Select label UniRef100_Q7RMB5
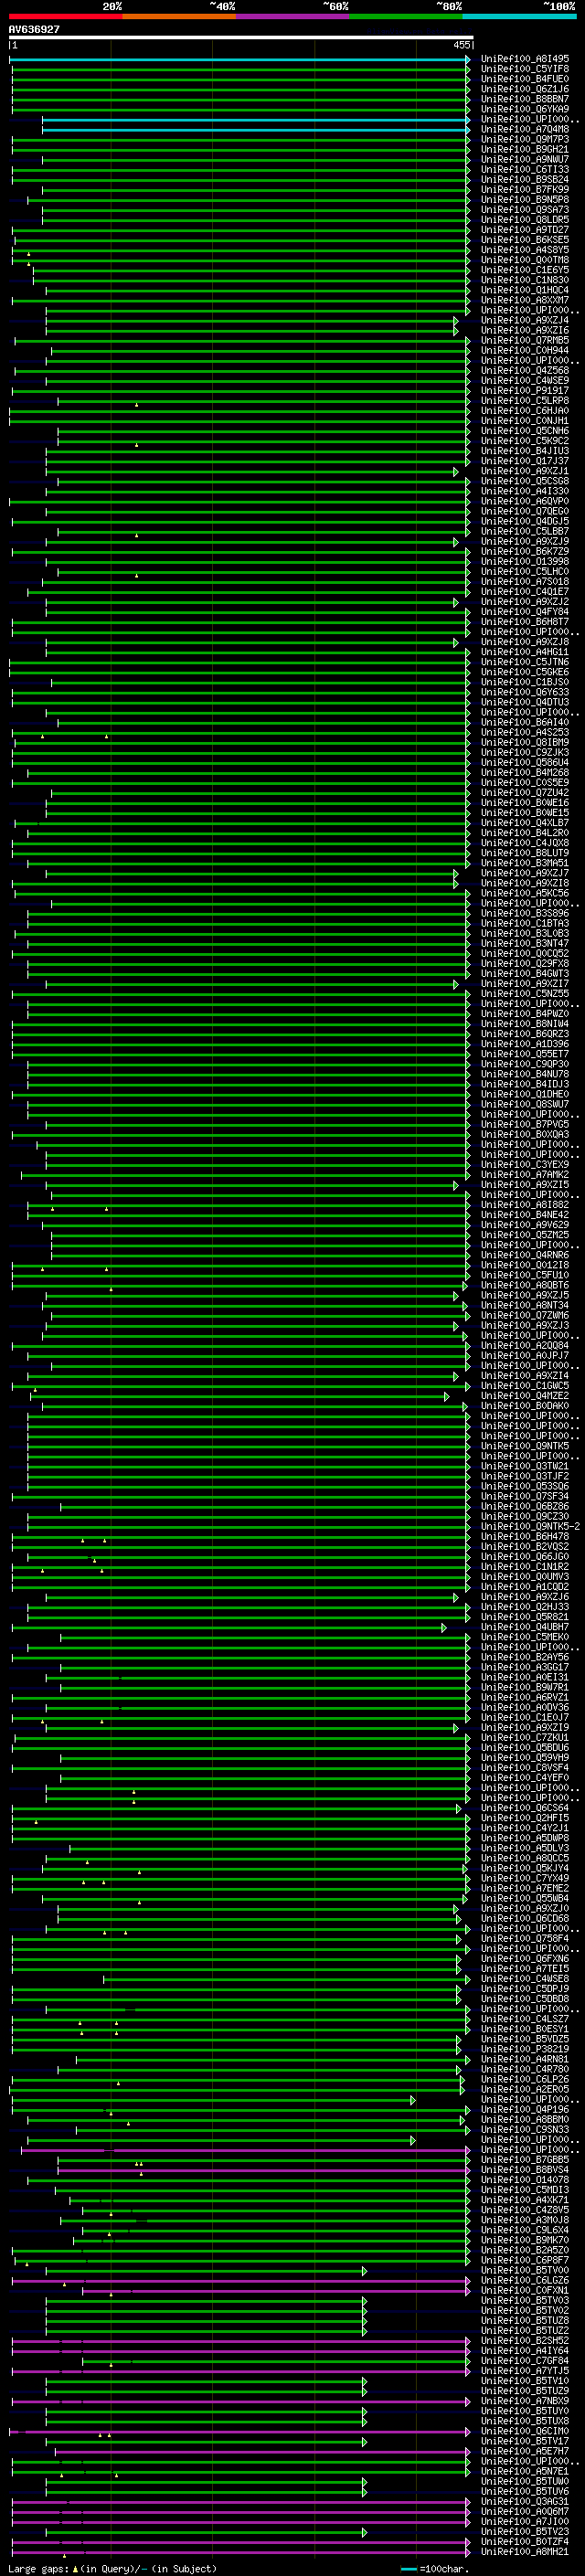Image resolution: width=585 pixels, height=2576 pixels. (525, 341)
